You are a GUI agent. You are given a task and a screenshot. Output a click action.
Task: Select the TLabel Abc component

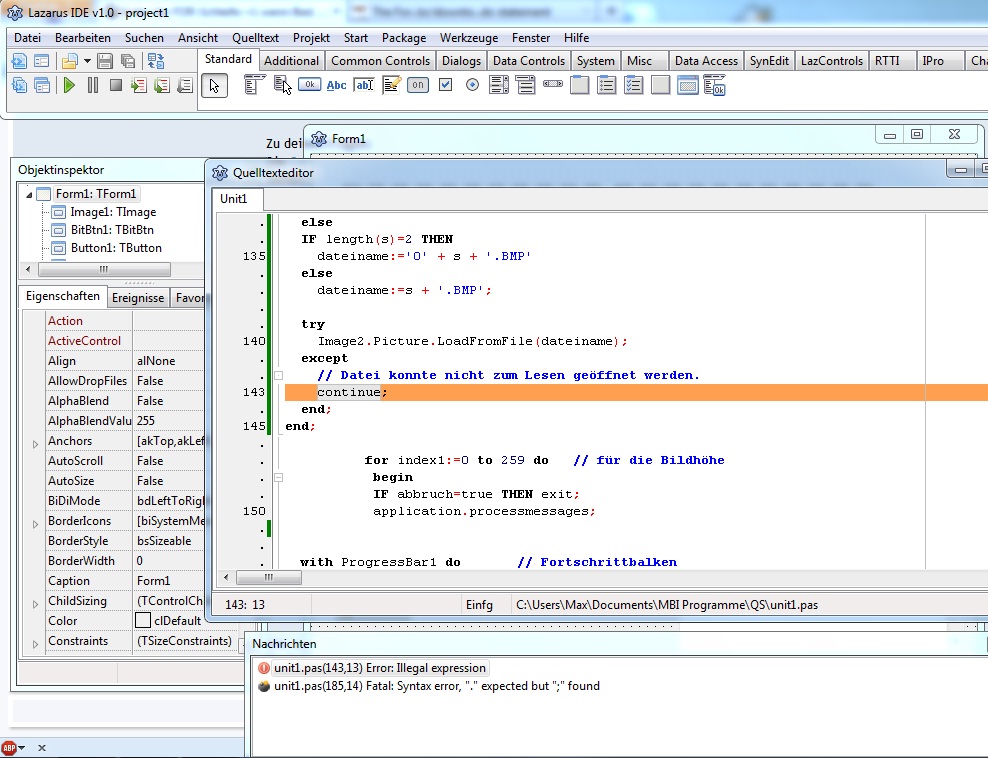coord(337,85)
